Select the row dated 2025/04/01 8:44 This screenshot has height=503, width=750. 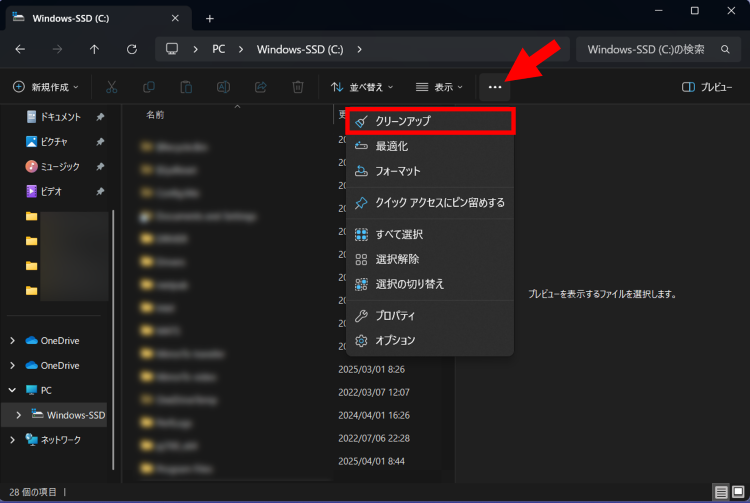point(287,461)
